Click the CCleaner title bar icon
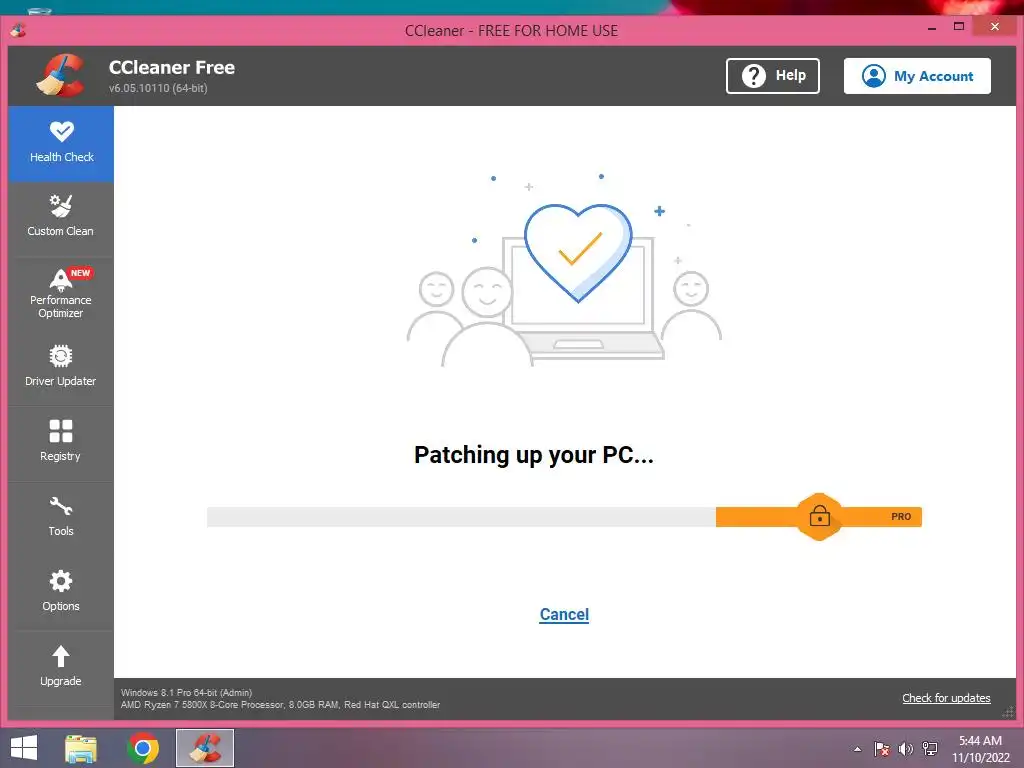This screenshot has height=768, width=1024. [x=18, y=30]
